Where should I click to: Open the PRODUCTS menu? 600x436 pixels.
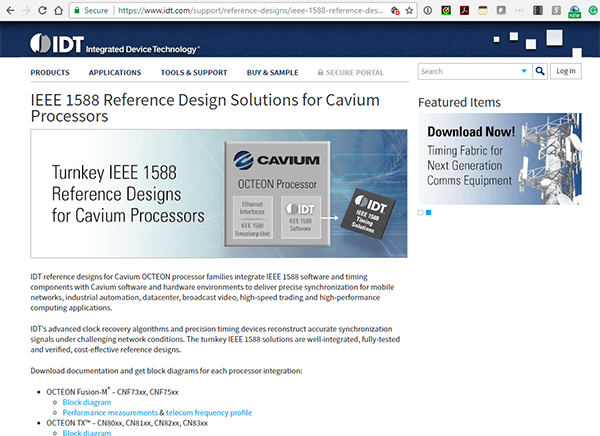click(x=50, y=72)
